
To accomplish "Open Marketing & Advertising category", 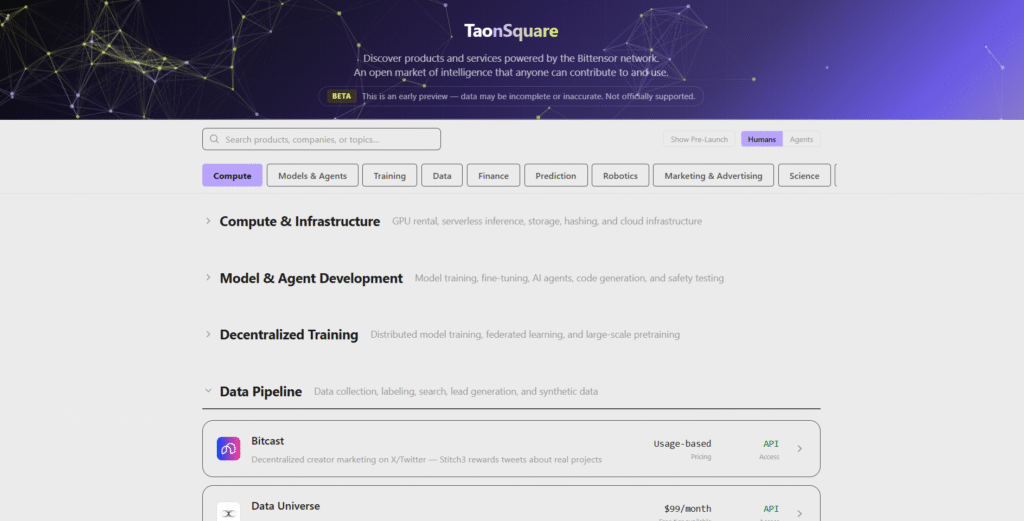I will click(x=713, y=176).
